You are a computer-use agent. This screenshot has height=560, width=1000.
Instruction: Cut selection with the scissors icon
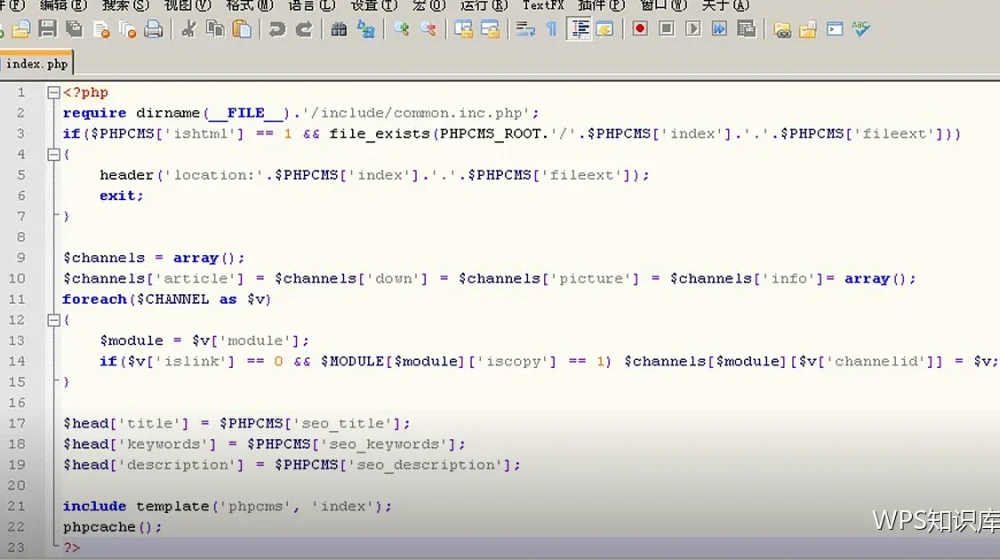[189, 29]
